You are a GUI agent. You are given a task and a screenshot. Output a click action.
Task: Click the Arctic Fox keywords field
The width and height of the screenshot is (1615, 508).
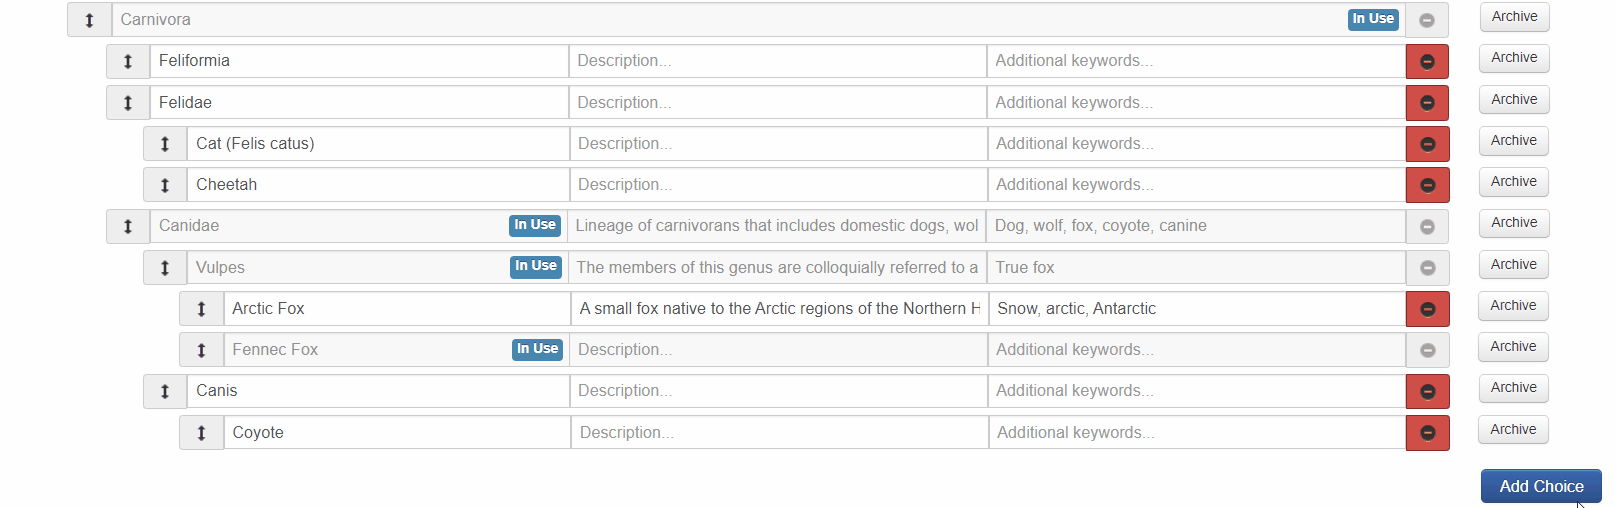[1197, 309]
